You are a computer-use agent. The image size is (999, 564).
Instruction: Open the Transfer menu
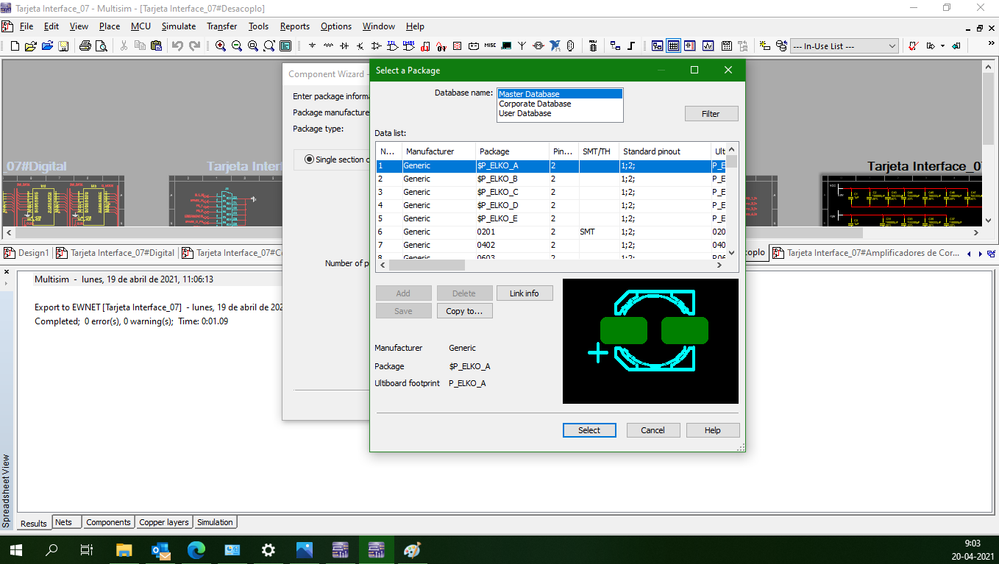pyautogui.click(x=222, y=26)
